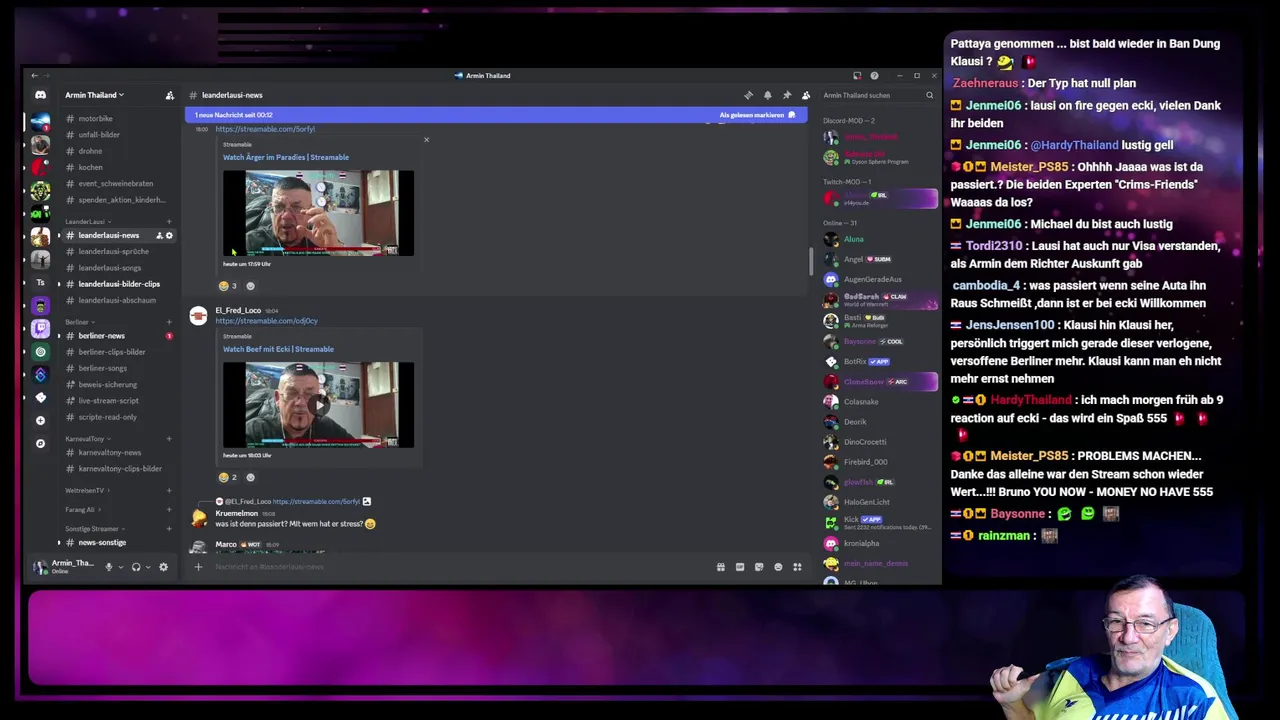Open pinned messages icon
Screen dimensions: 1280x720
[x=786, y=95]
